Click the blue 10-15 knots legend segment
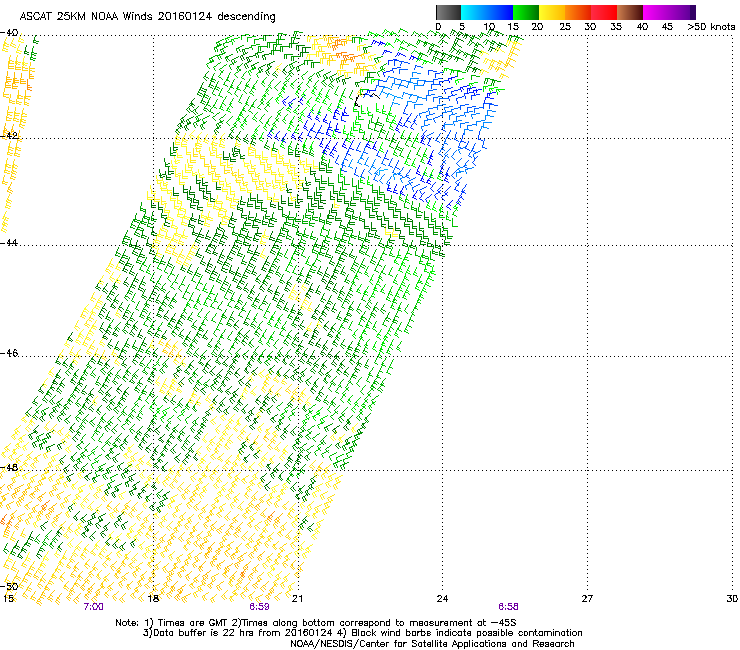 [500, 12]
